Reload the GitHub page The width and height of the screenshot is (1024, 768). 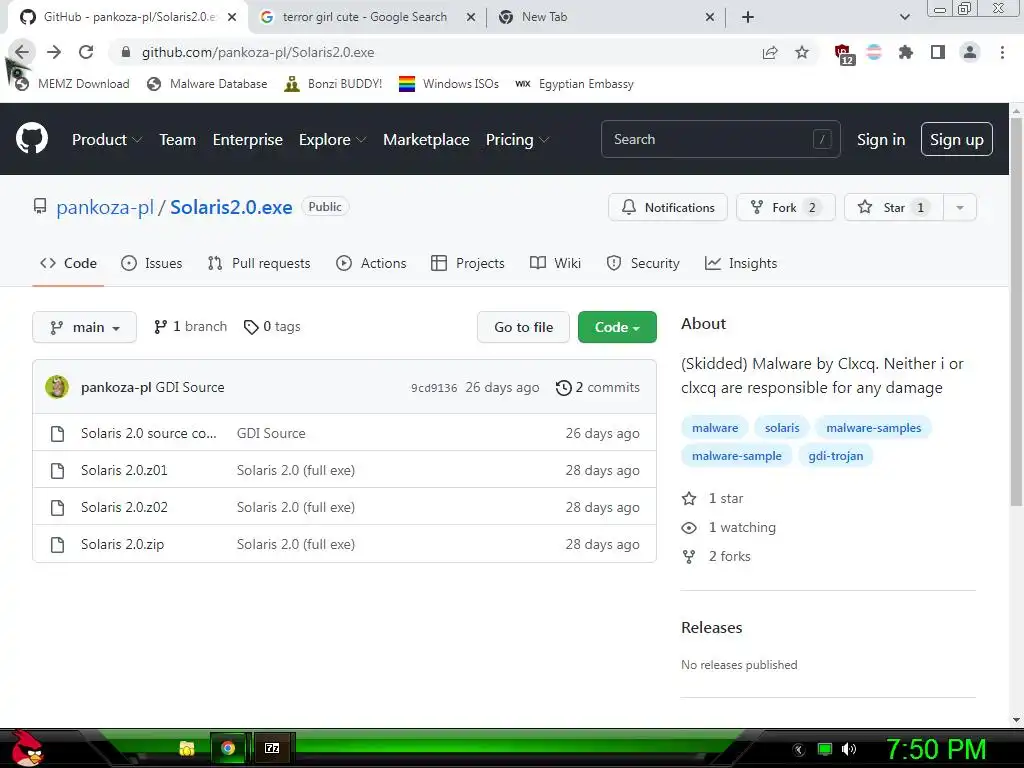(x=86, y=52)
